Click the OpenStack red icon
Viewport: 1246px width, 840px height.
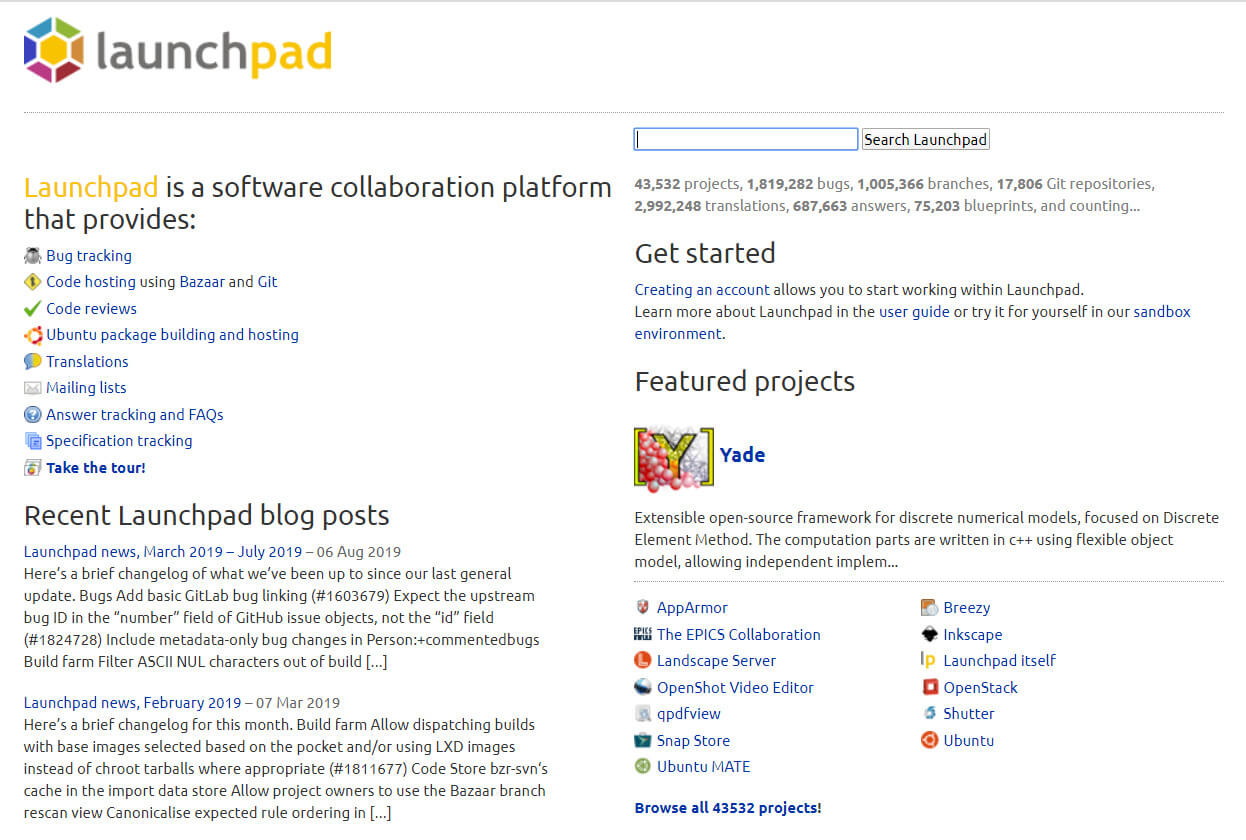pyautogui.click(x=929, y=688)
